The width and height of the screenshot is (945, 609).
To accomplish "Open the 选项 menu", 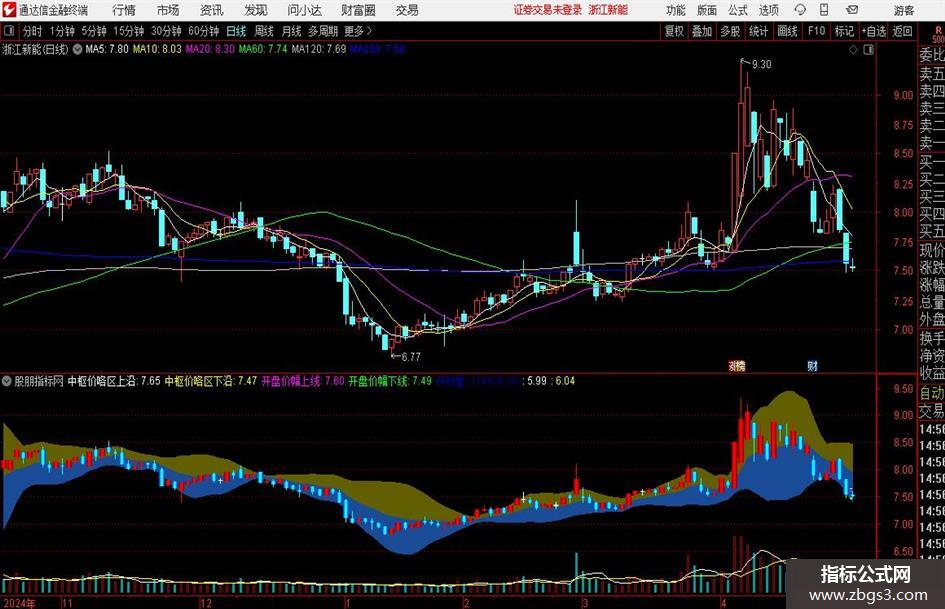I will [x=769, y=10].
